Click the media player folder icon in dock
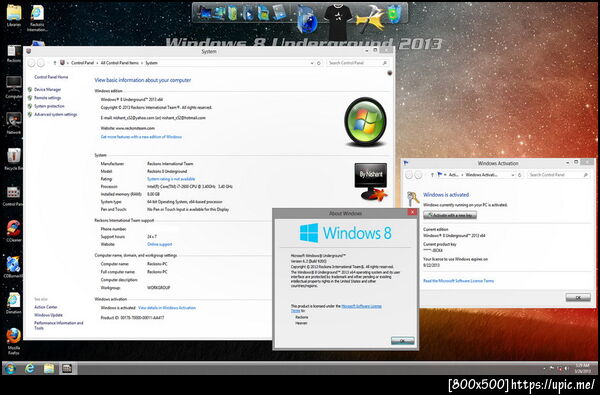Screen dimensions: 600x395 point(248,13)
